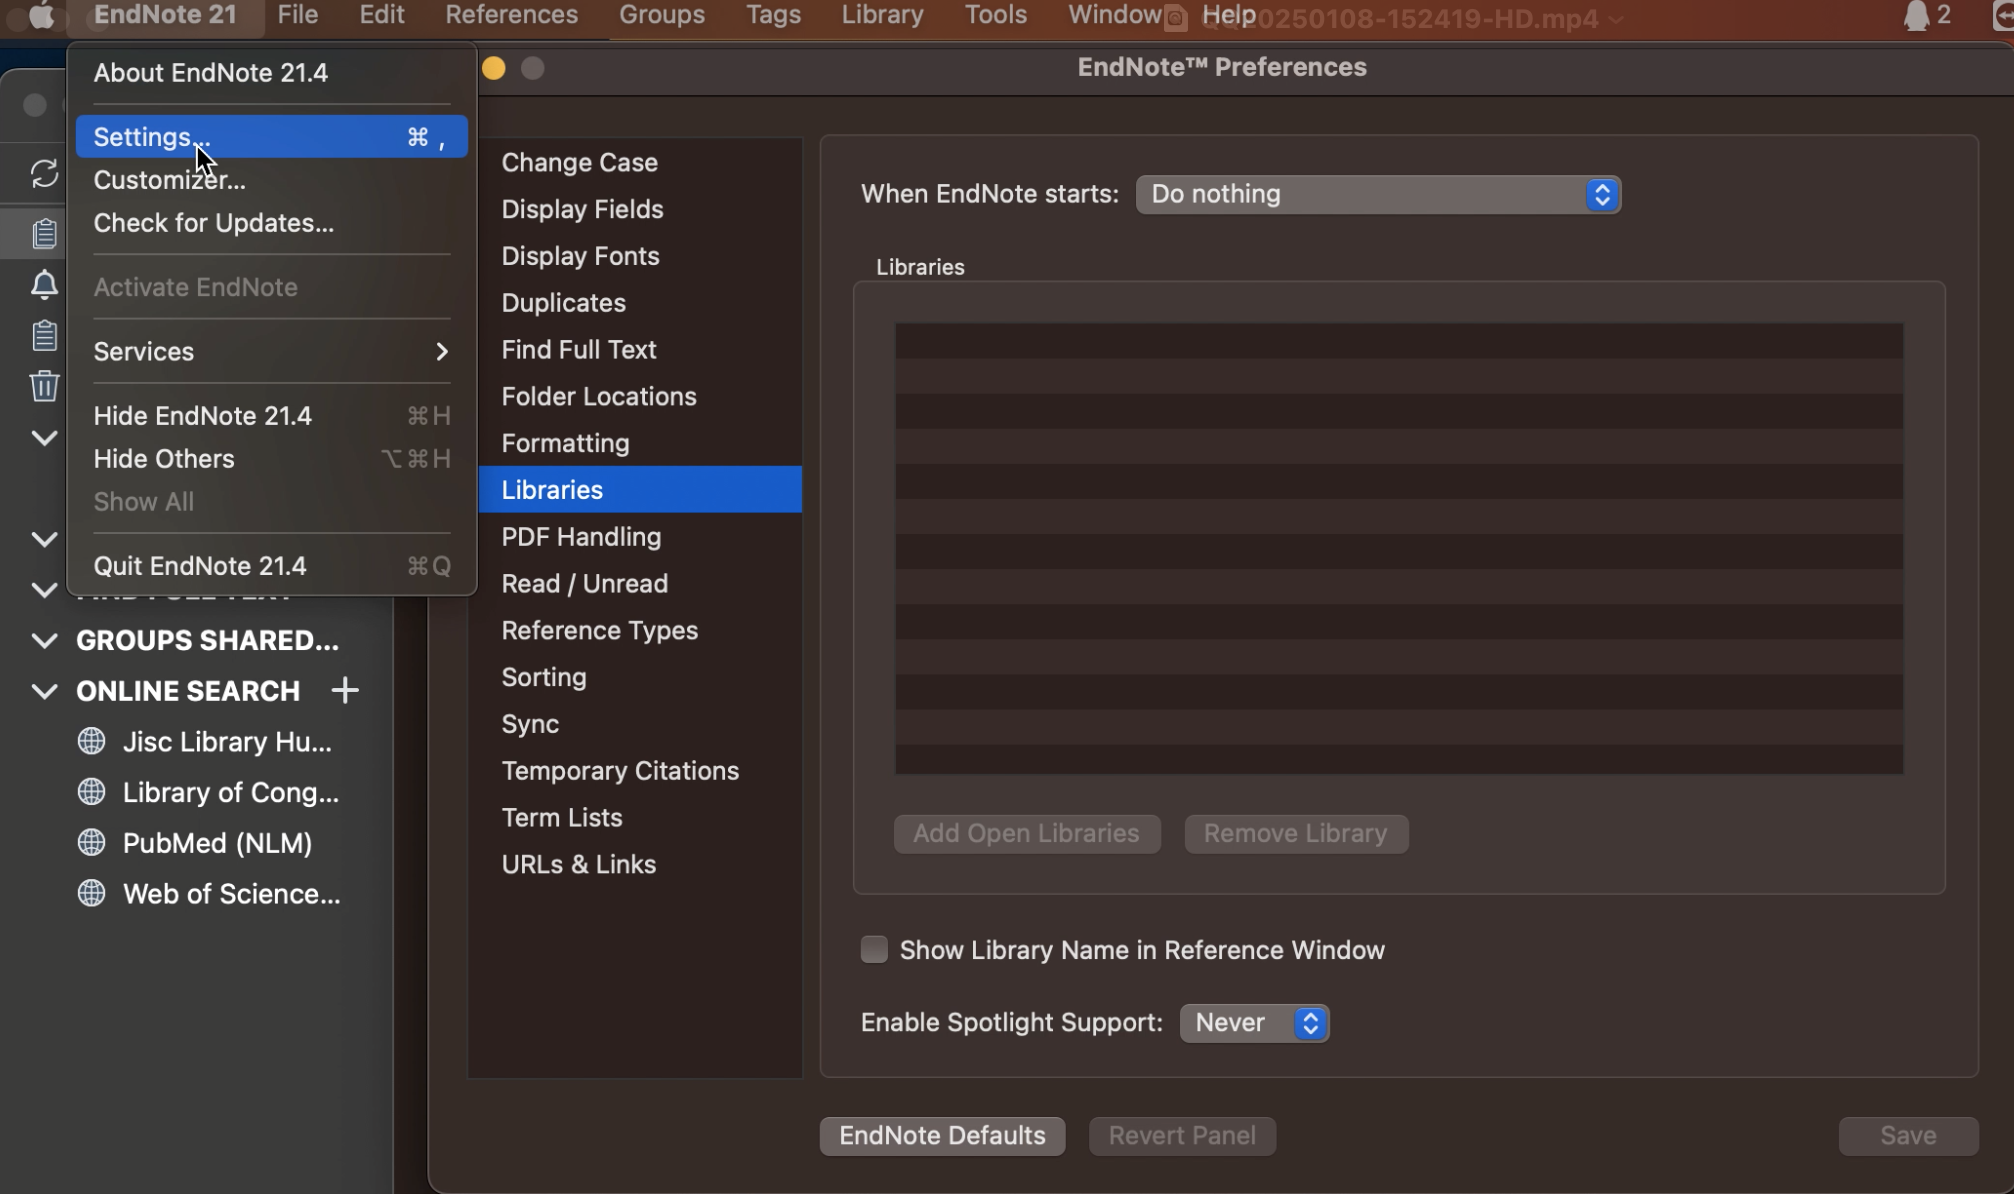Open the notifications bell in sidebar
Screen dimensions: 2014x1194
pos(44,285)
